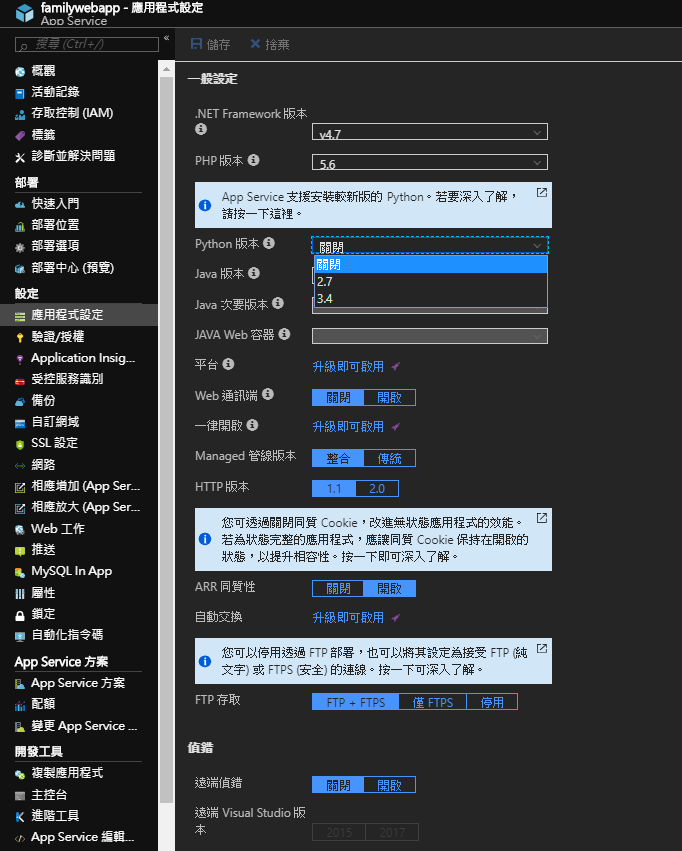Open the 主控台 console icon
This screenshot has width=682, height=851.
[20, 796]
